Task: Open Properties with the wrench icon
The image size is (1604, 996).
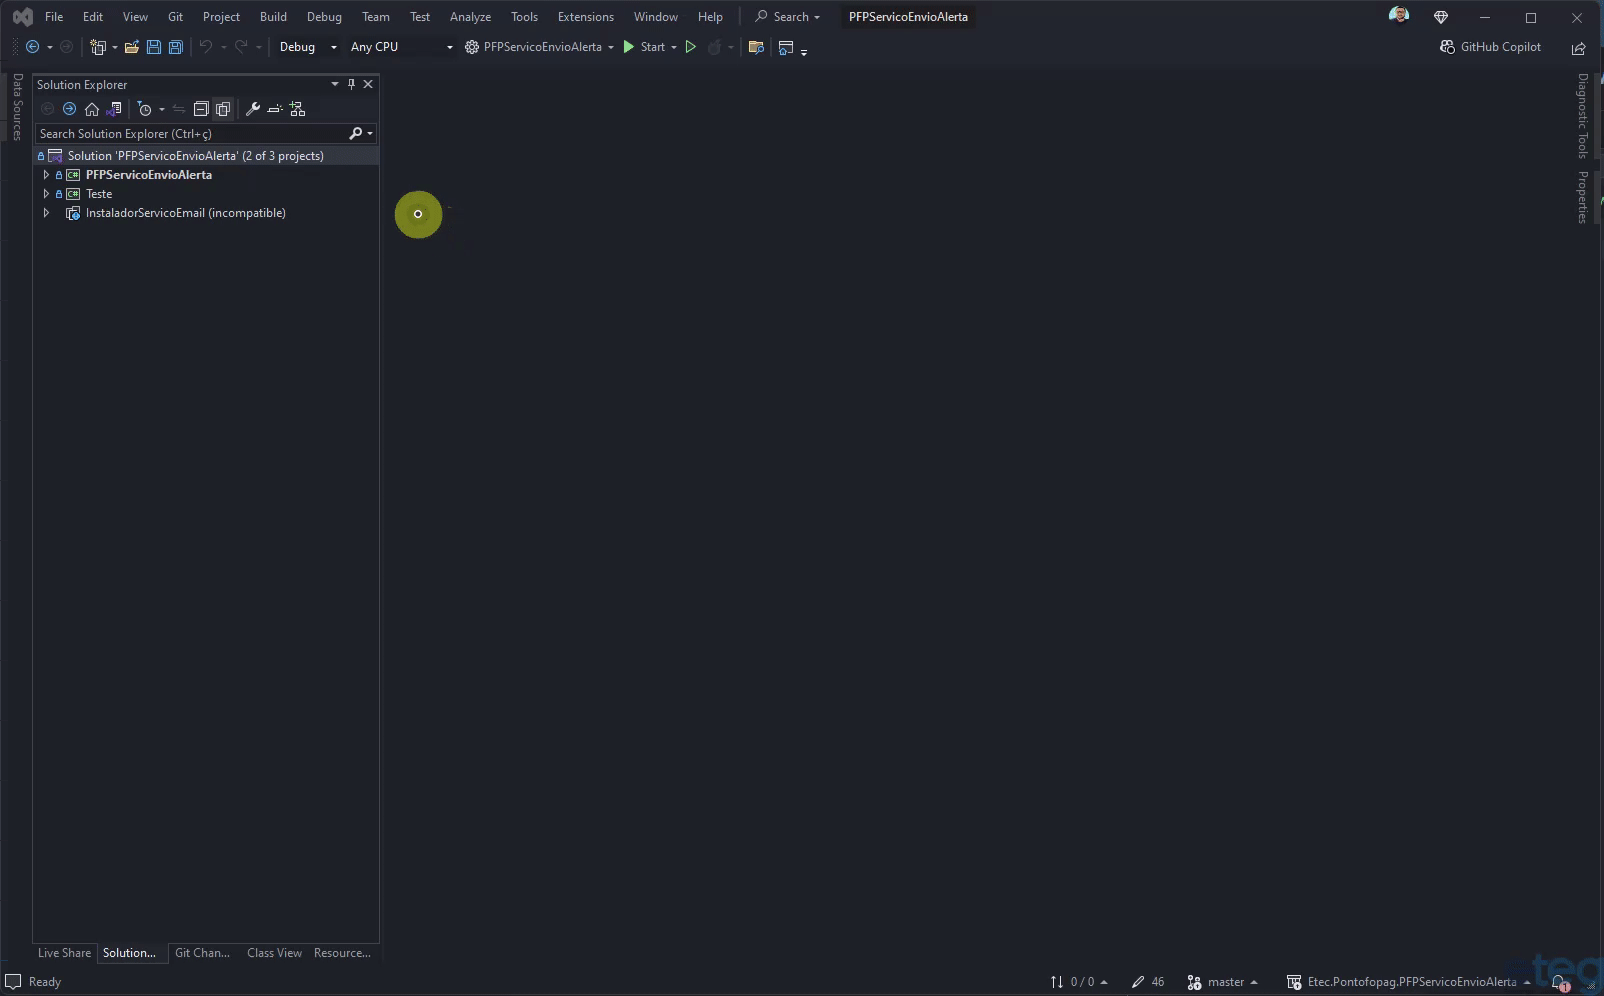Action: pyautogui.click(x=253, y=109)
